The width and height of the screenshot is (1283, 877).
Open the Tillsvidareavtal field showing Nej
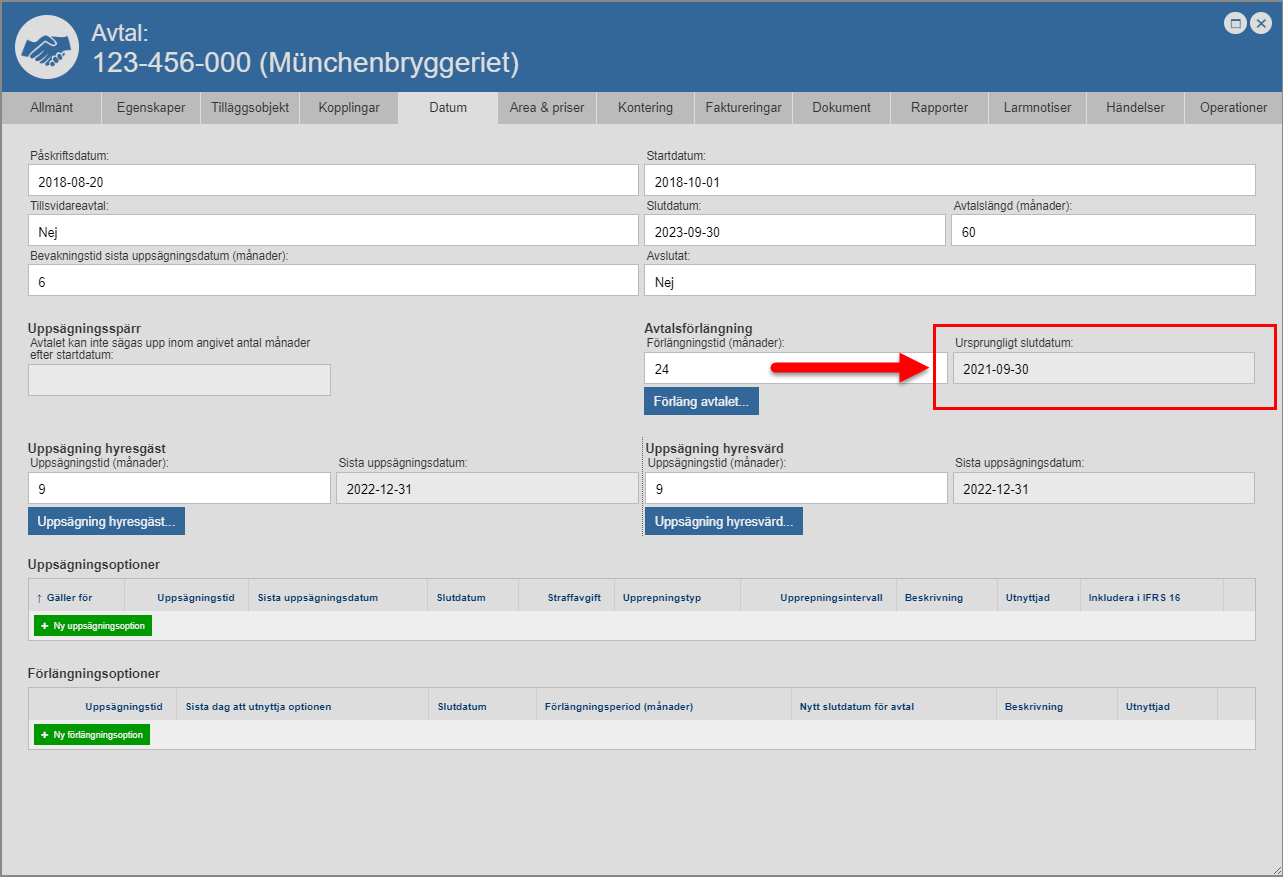(333, 231)
